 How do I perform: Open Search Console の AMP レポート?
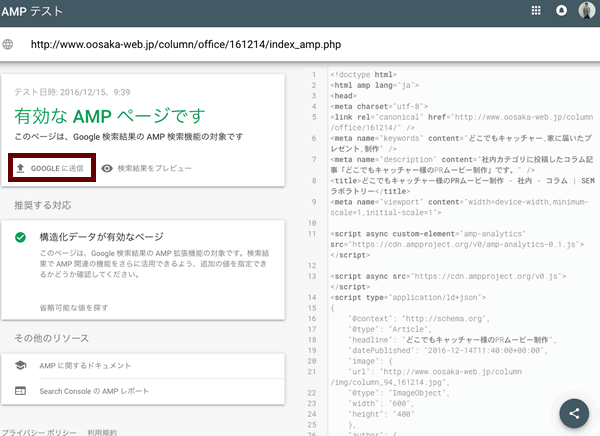[94, 391]
